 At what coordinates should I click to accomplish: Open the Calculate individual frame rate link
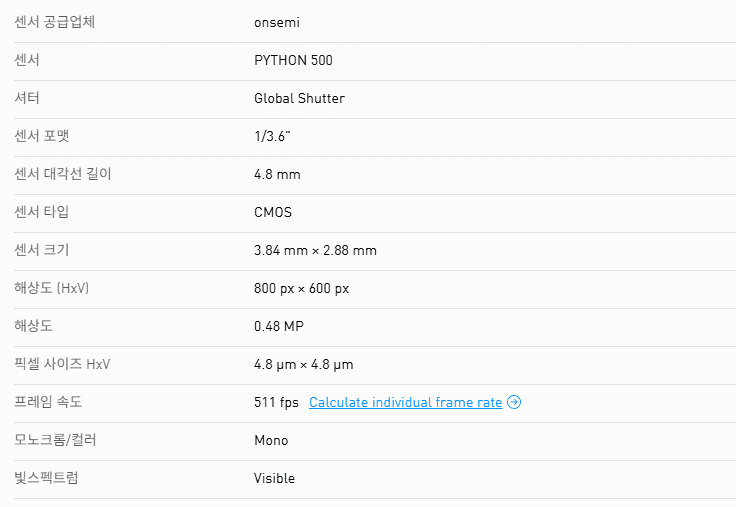405,403
